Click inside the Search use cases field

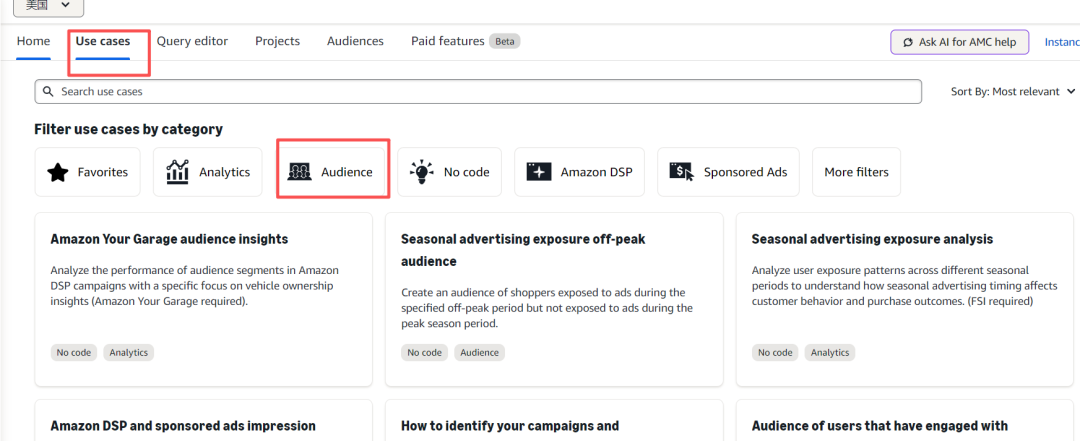click(x=480, y=91)
